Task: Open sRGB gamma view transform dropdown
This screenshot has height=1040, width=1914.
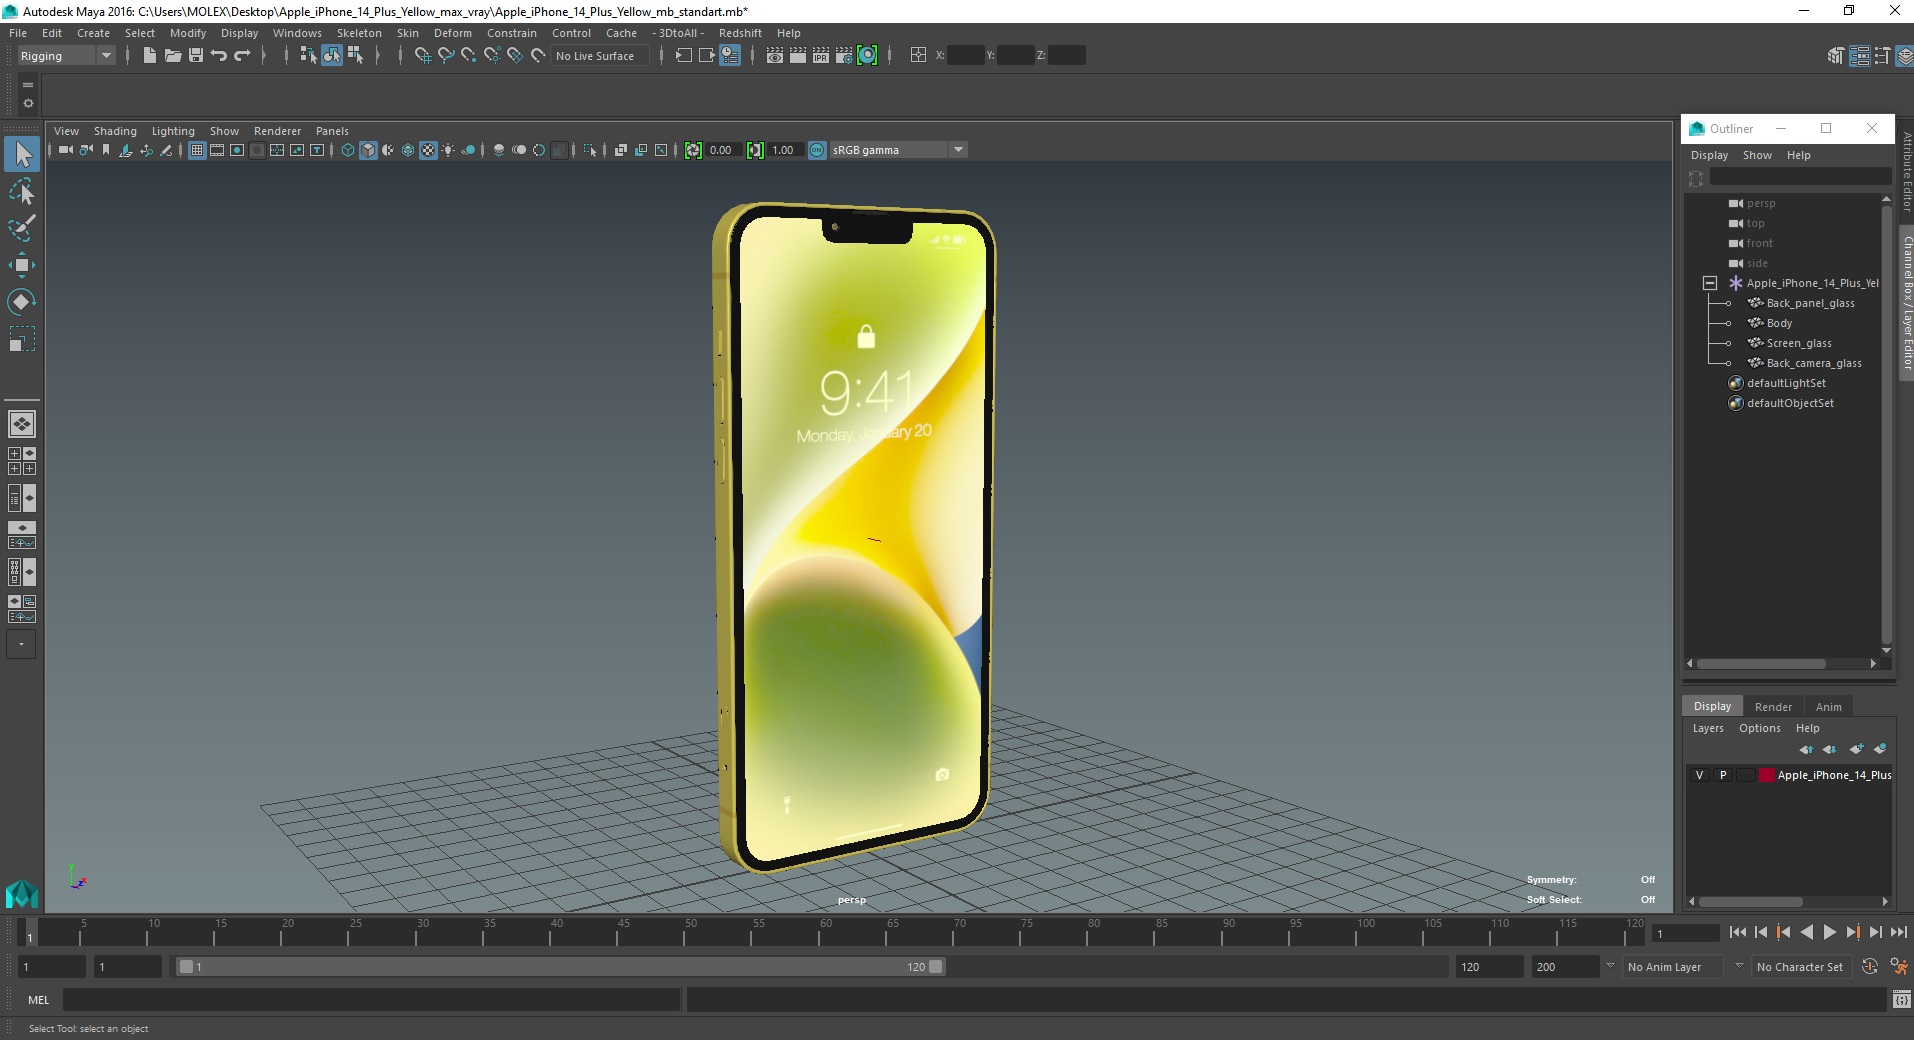Action: pos(898,150)
